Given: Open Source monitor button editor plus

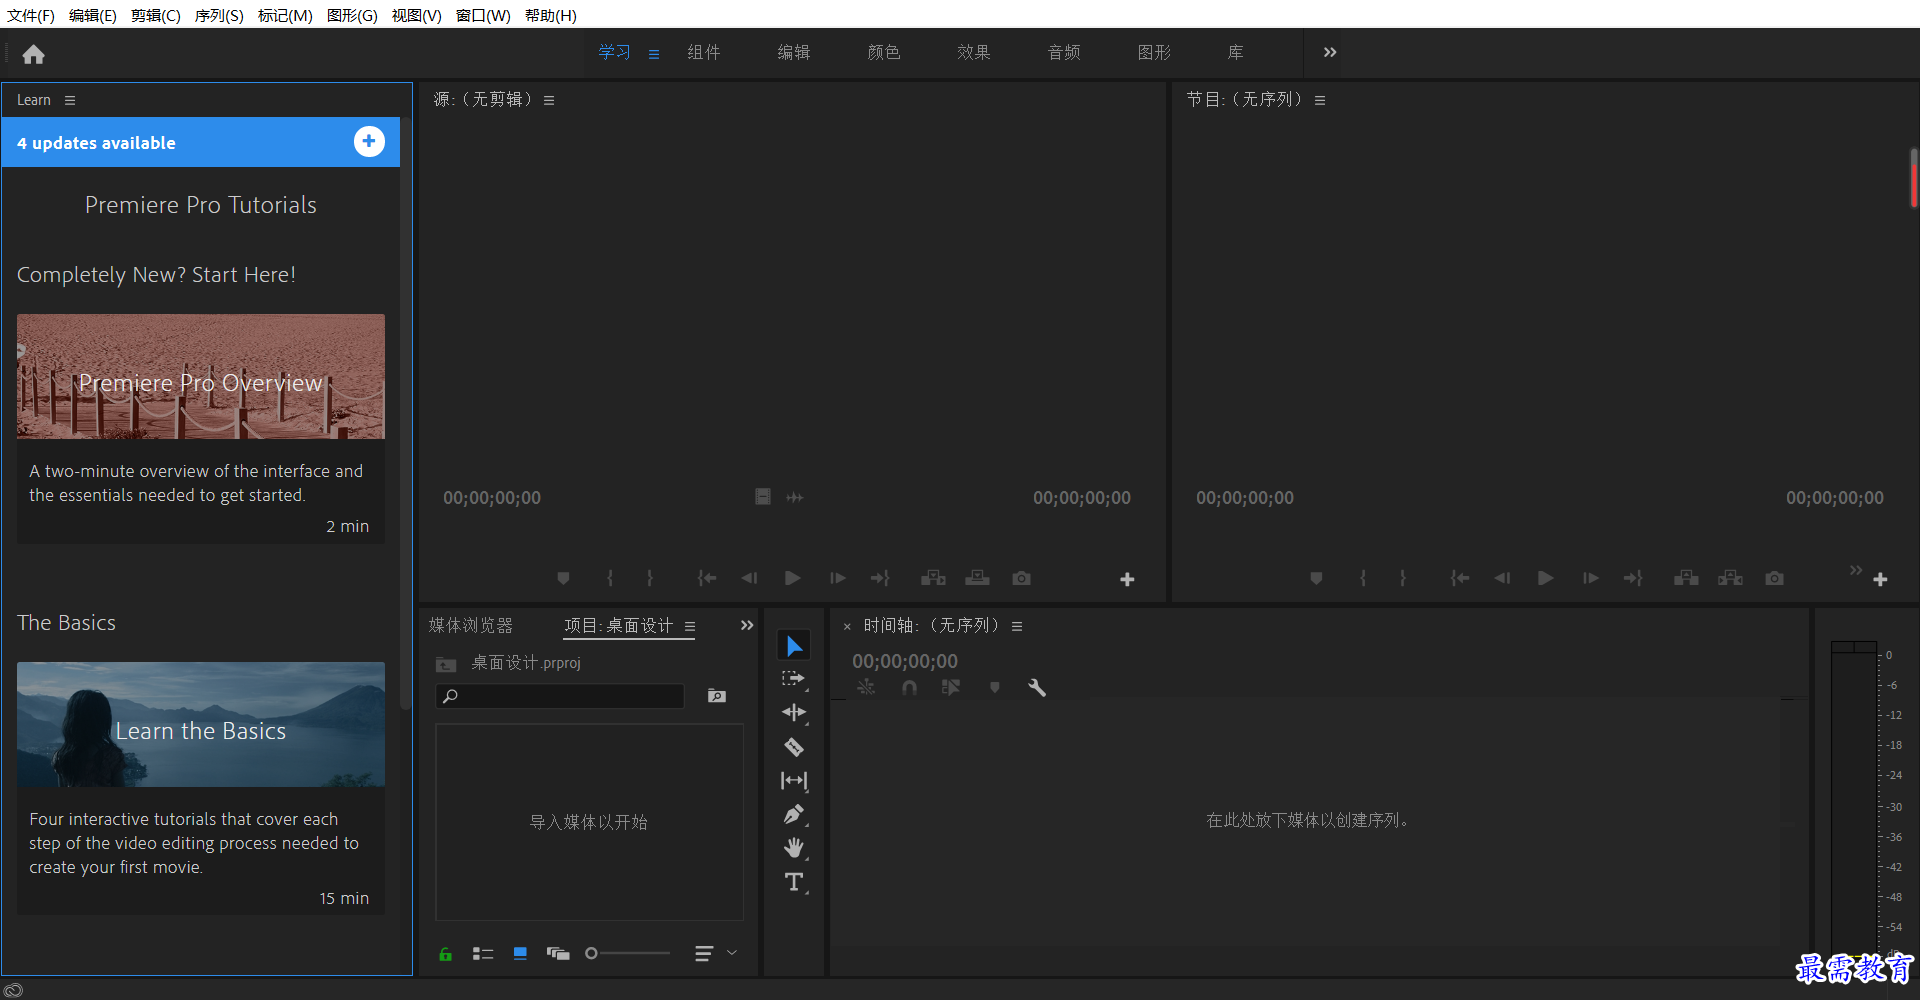Looking at the screenshot, I should (1127, 579).
